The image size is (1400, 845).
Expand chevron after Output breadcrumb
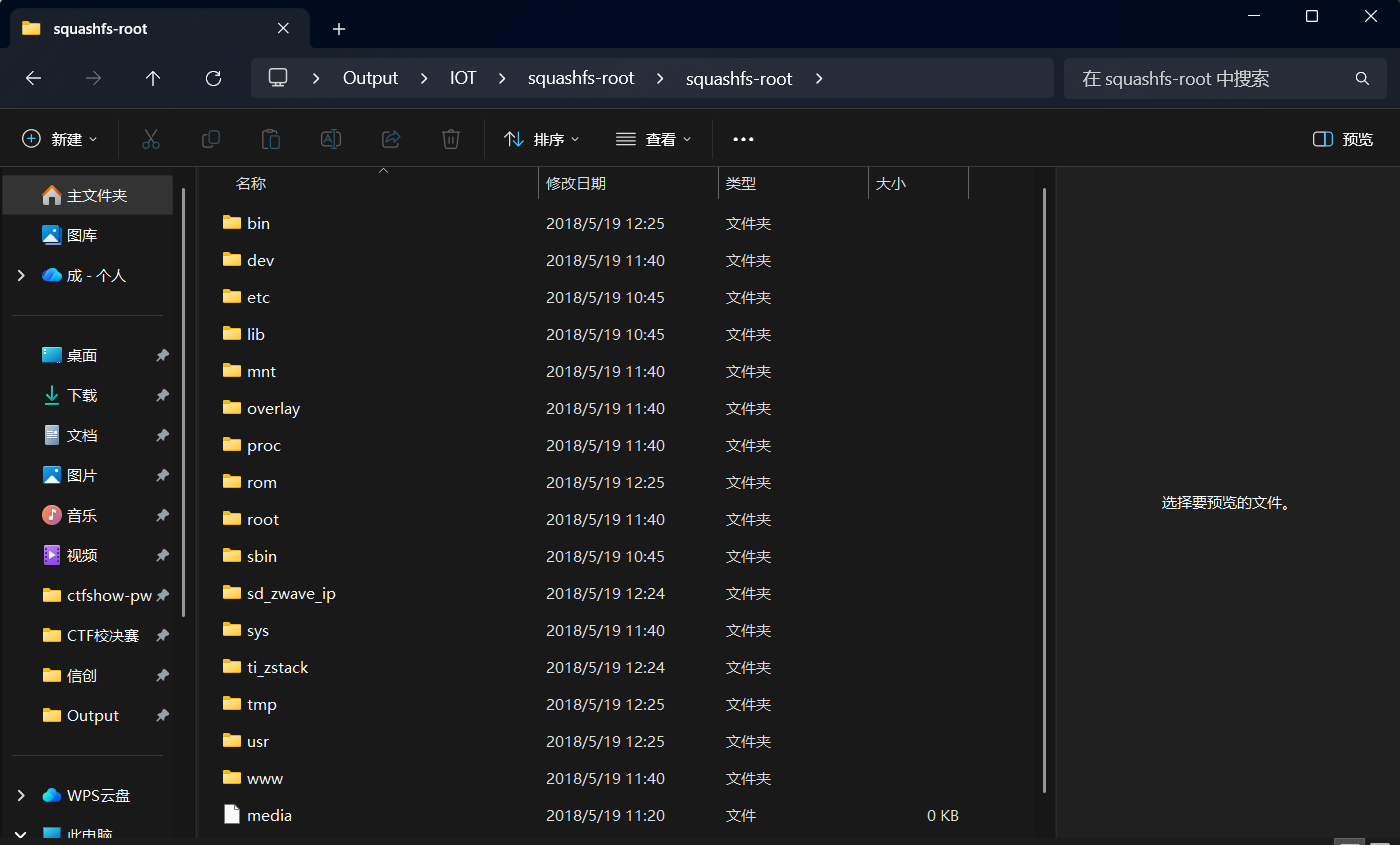point(424,78)
